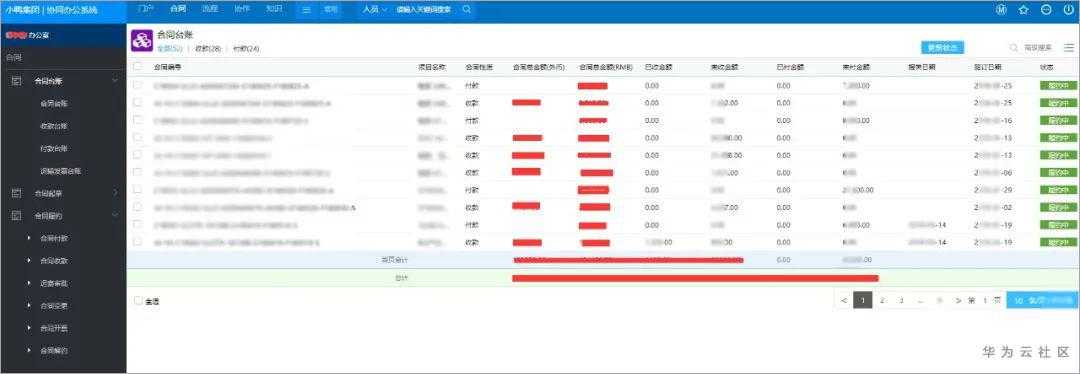Screen dimensions: 1080x374
Task: Open 收款台账 in the sidebar
Action: pyautogui.click(x=54, y=126)
